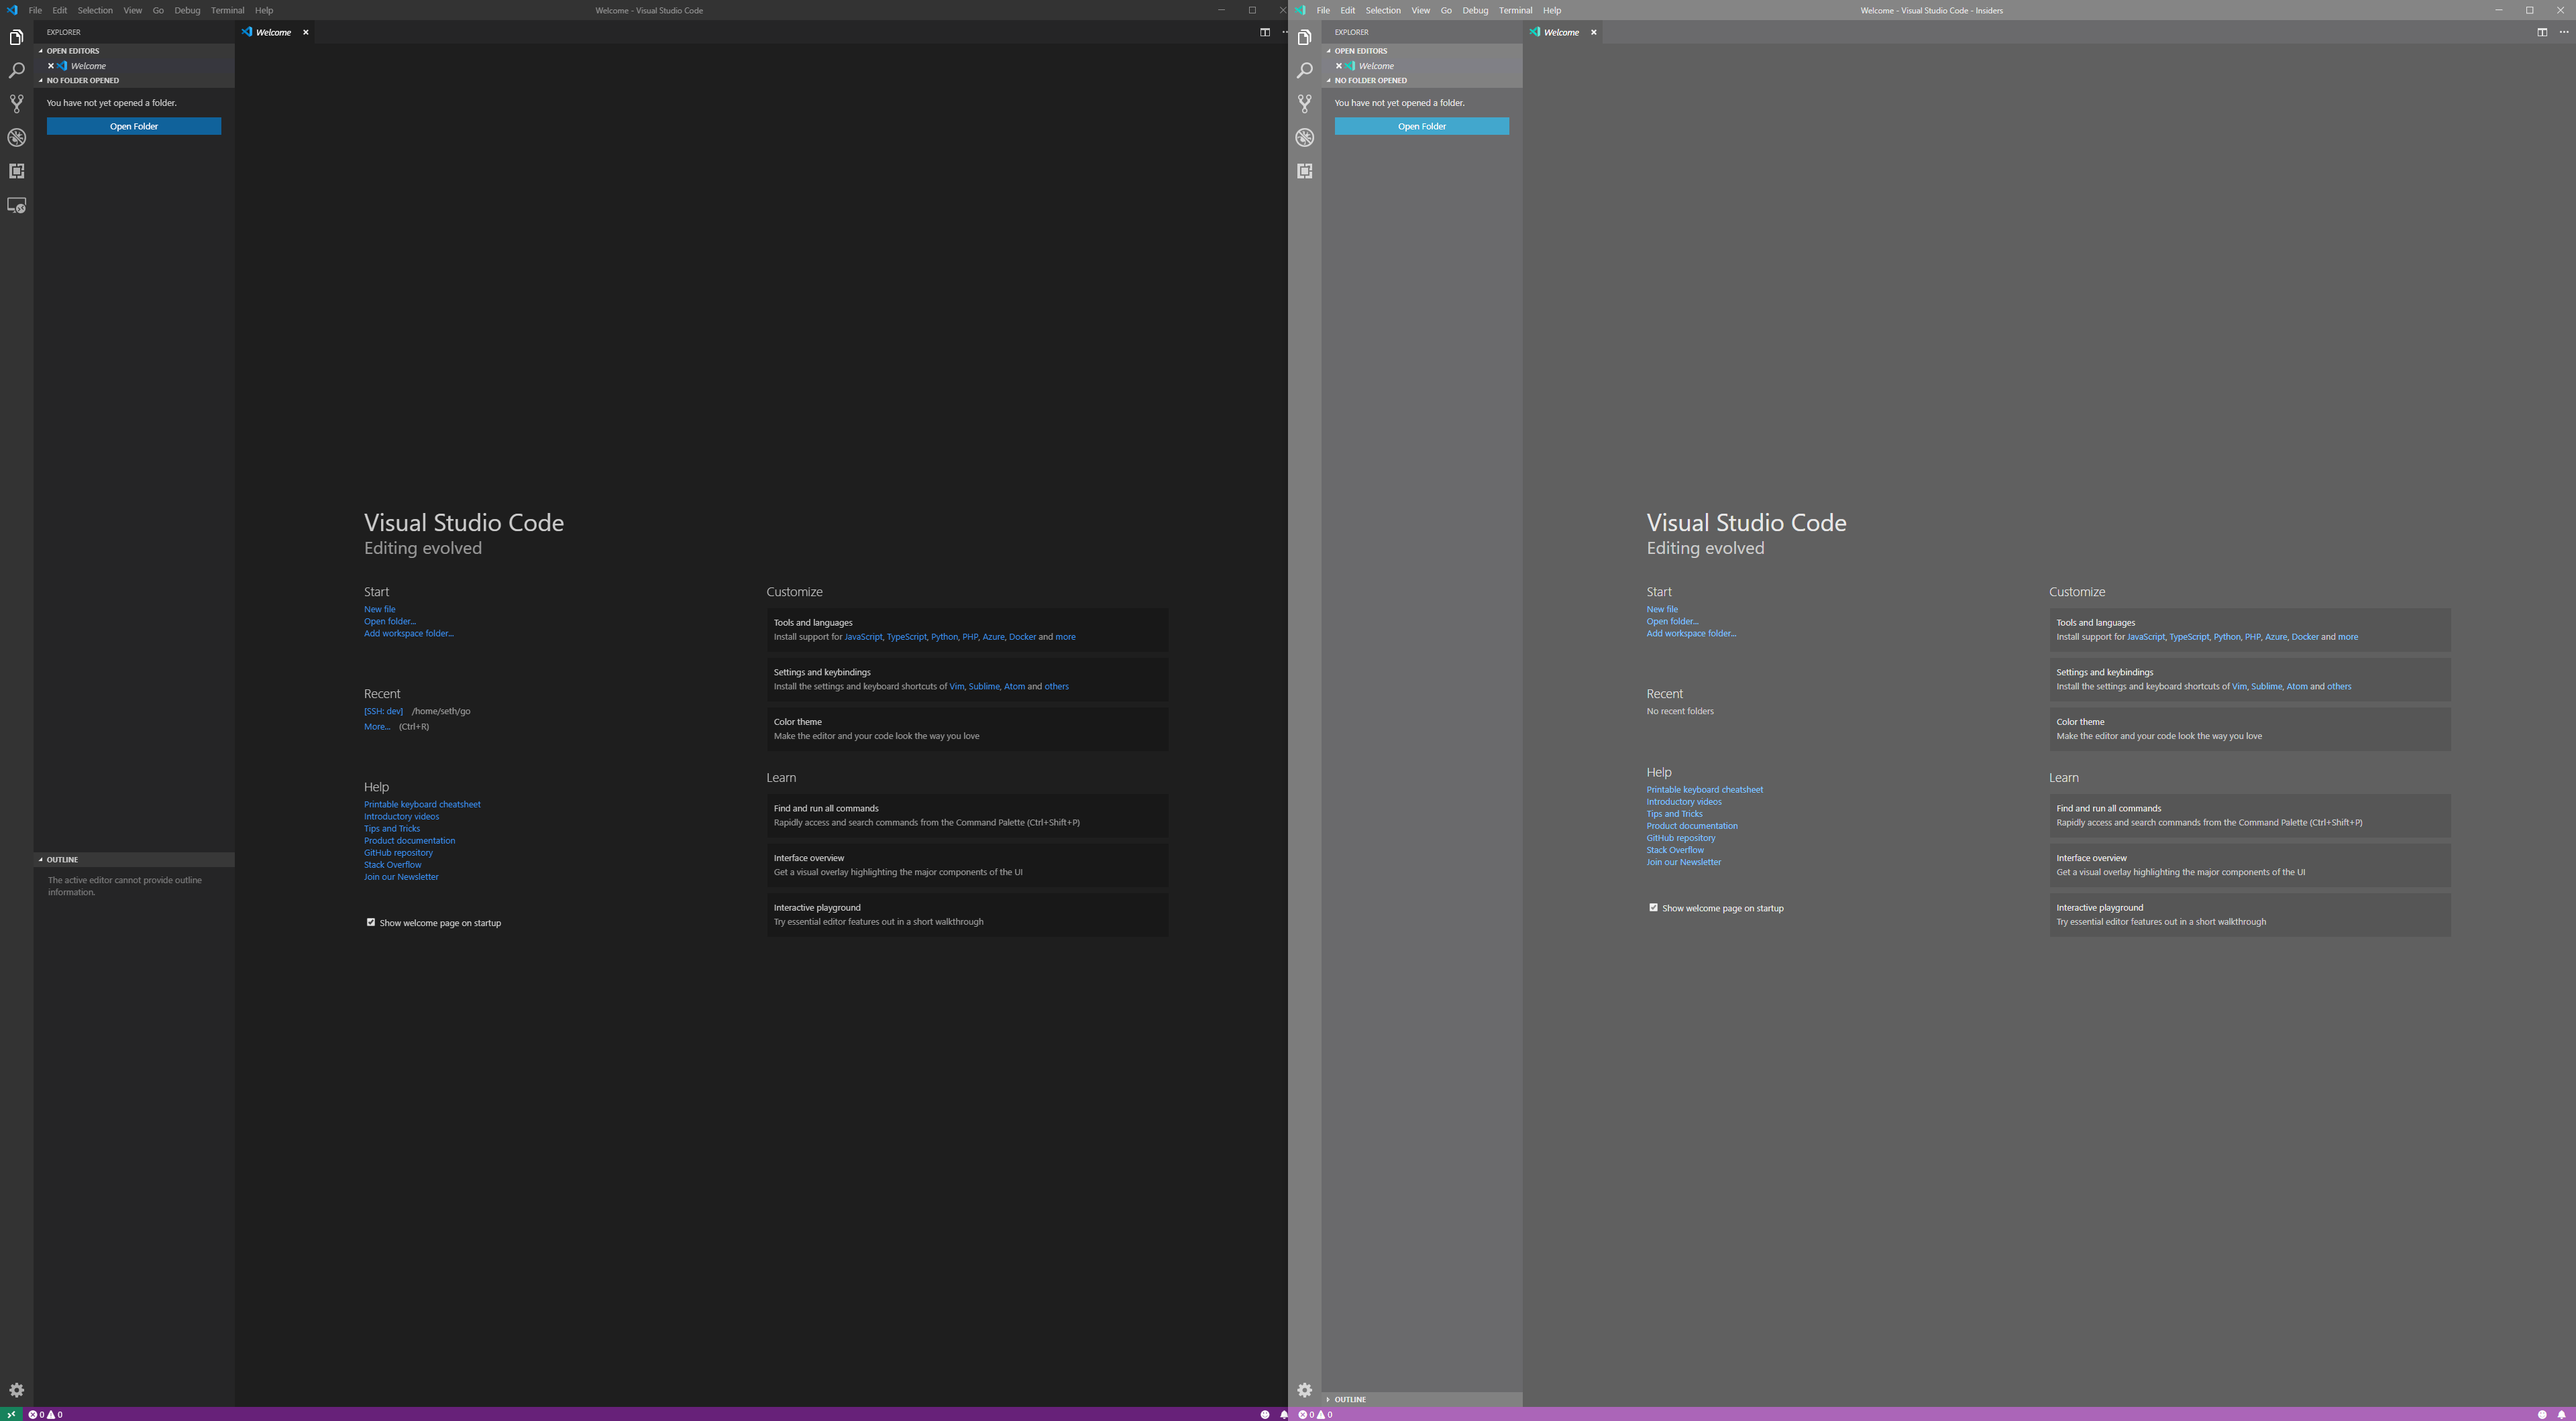Screen dimensions: 2576x1421
Task: Expand Outline section in Insiders window
Action: tap(1422, 1399)
